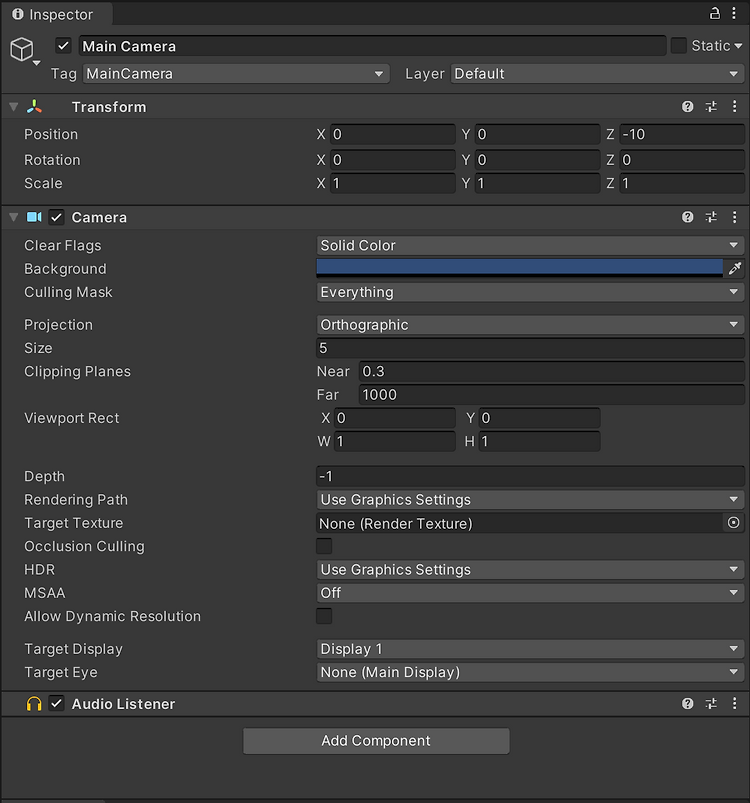The width and height of the screenshot is (750, 803).
Task: Click the Viewport Rect W field
Action: (x=395, y=441)
